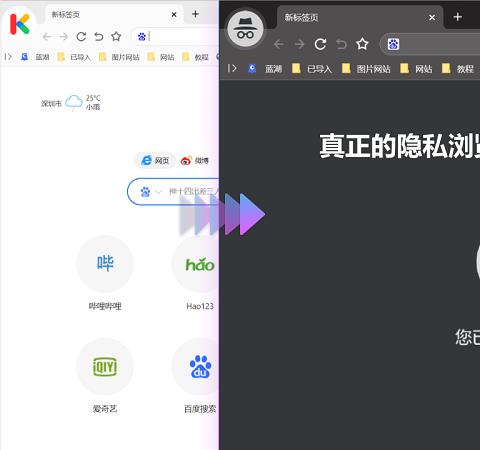Open 网站 bookmark folder in light window
480x450 pixels.
tap(161, 57)
